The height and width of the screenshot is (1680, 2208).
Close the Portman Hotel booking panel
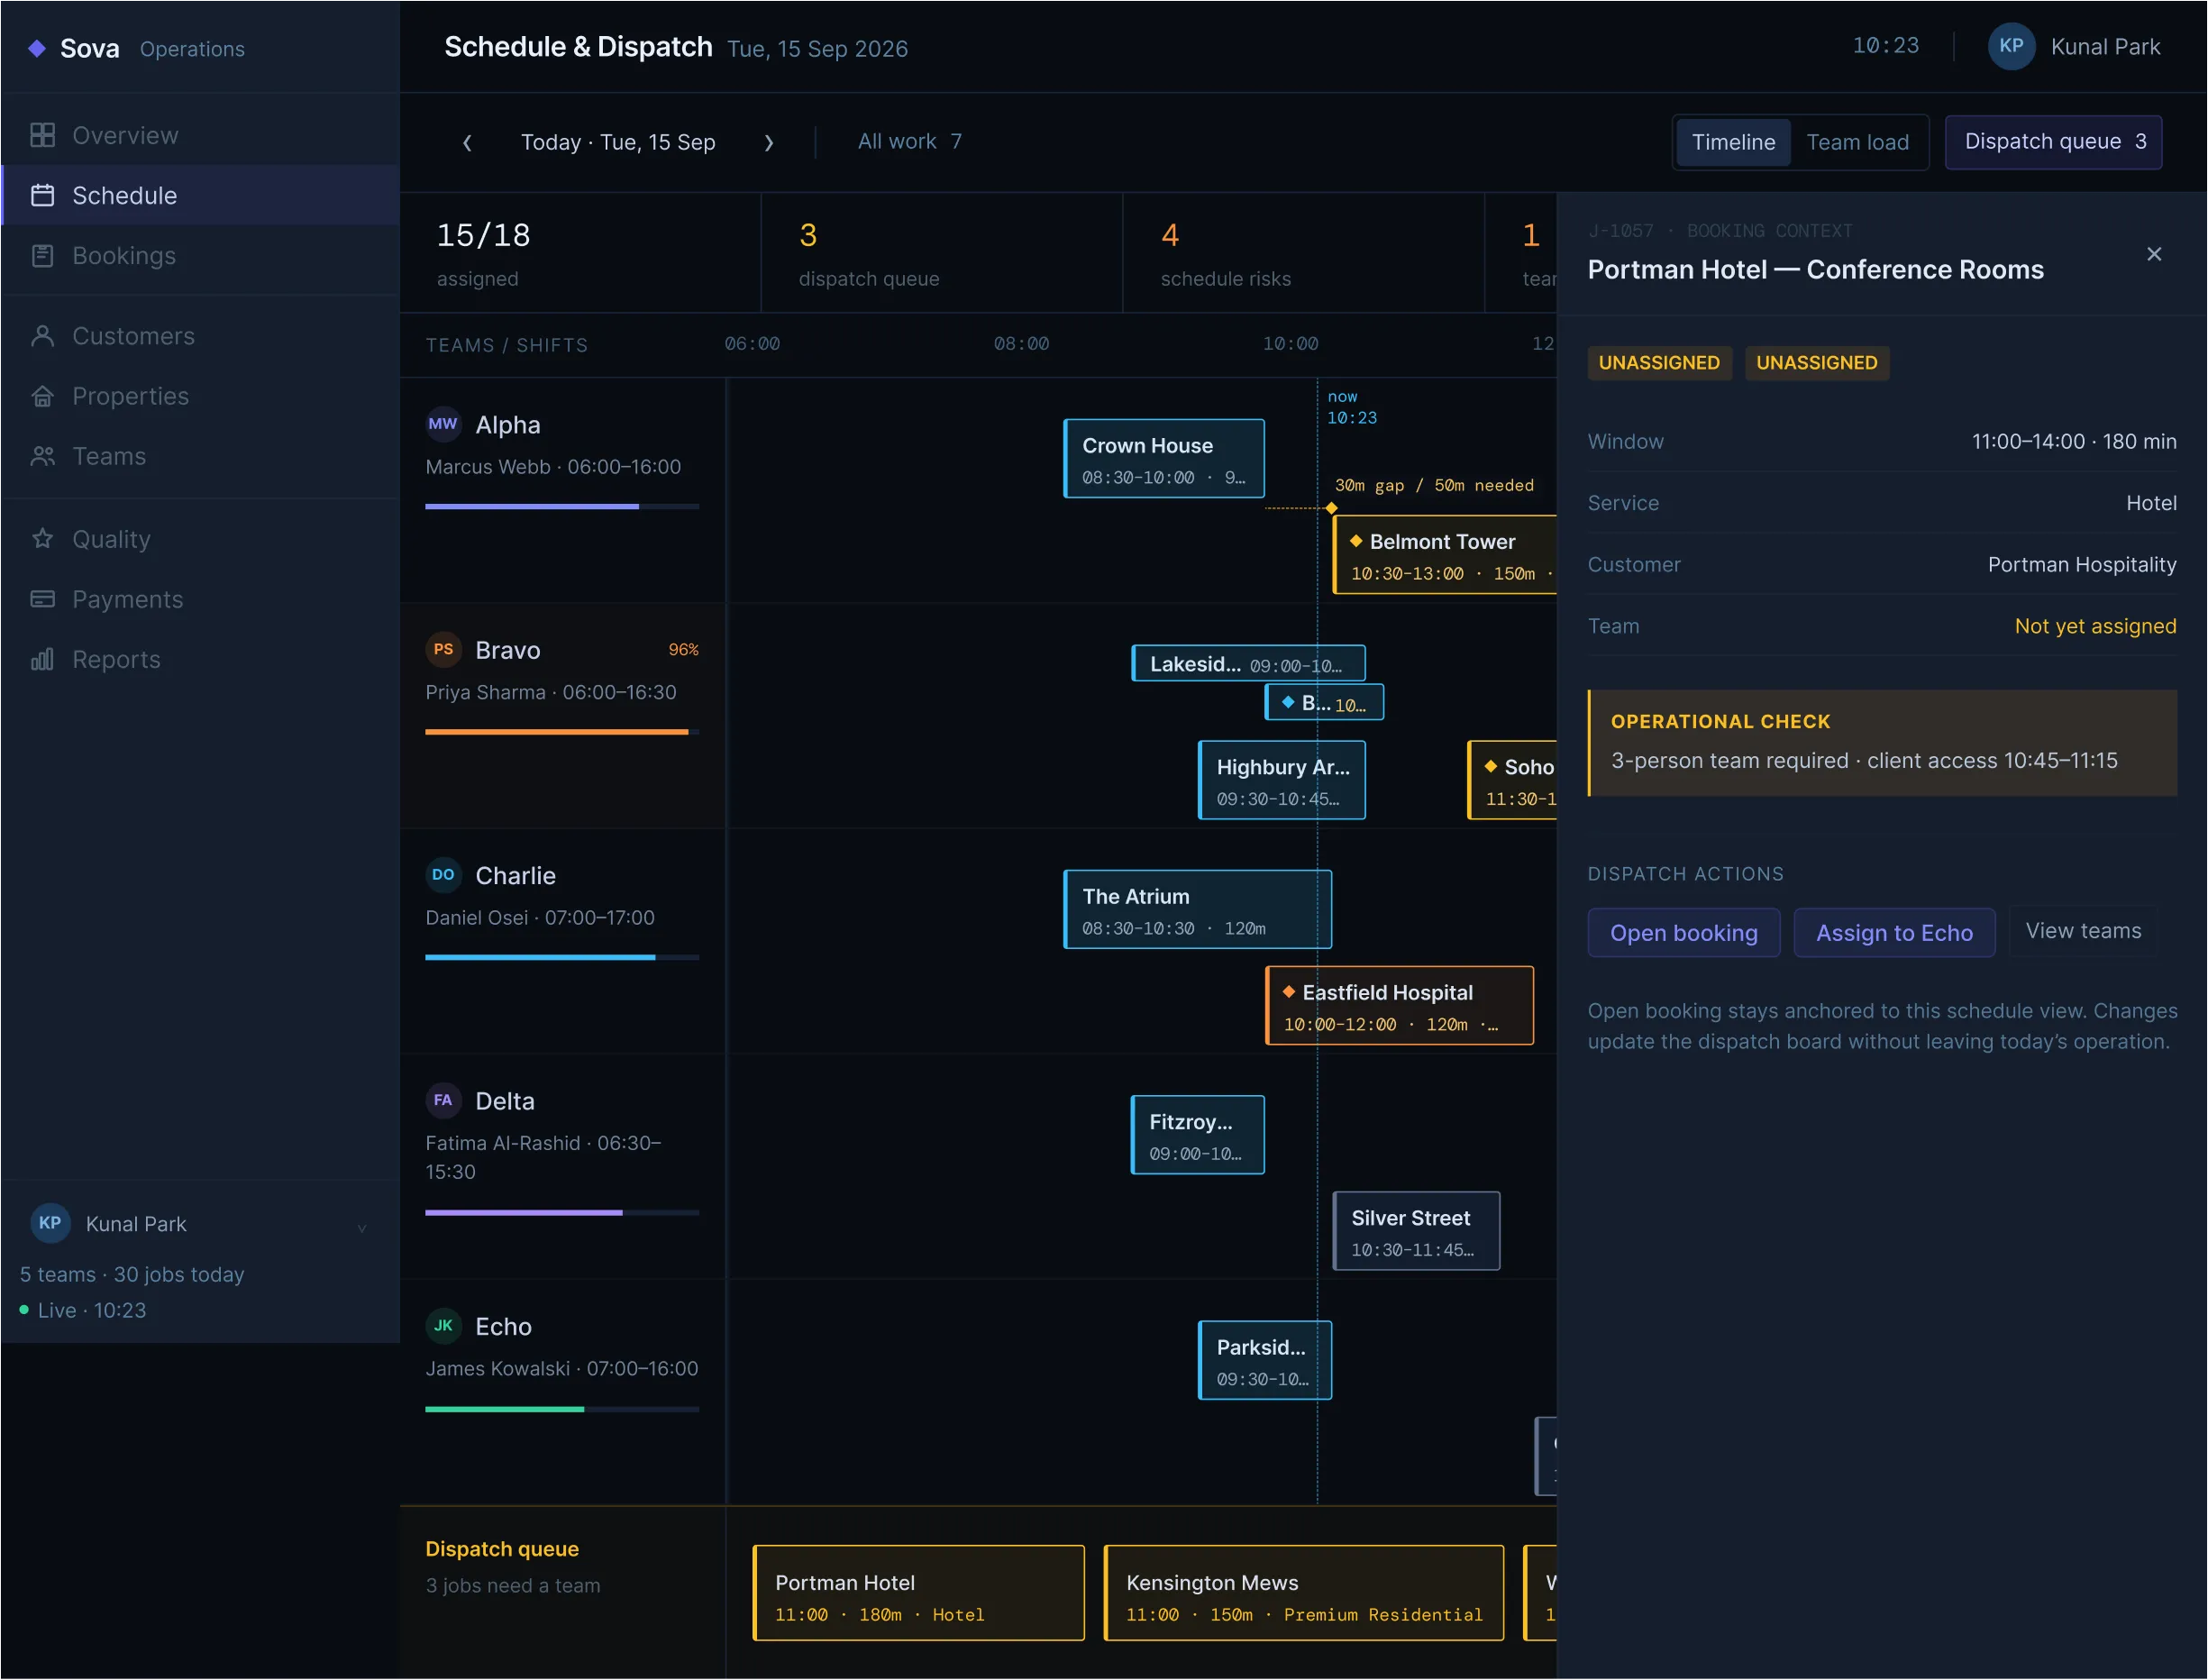click(x=2154, y=254)
